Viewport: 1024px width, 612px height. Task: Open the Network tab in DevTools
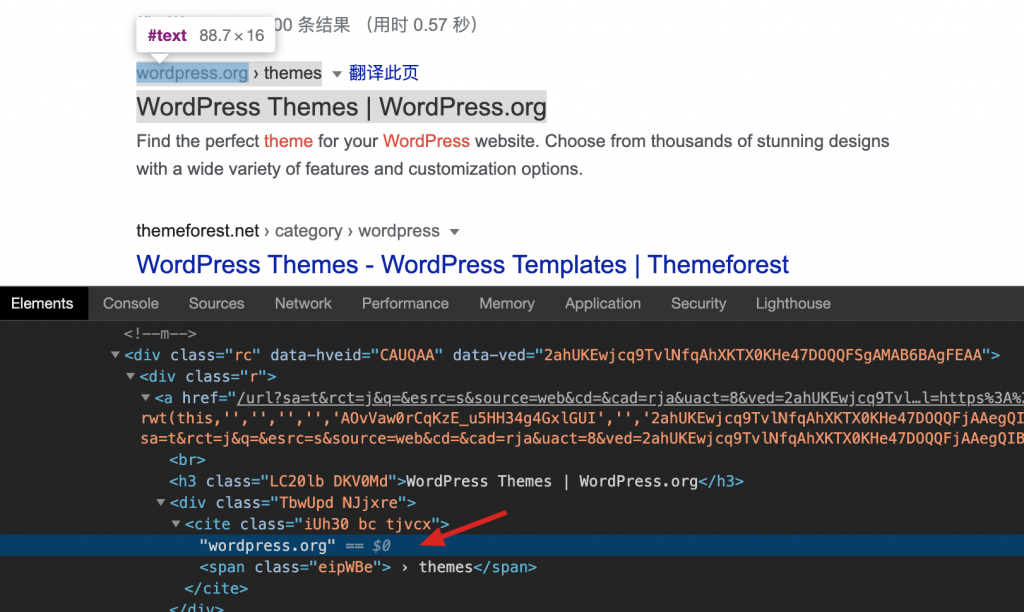click(303, 303)
